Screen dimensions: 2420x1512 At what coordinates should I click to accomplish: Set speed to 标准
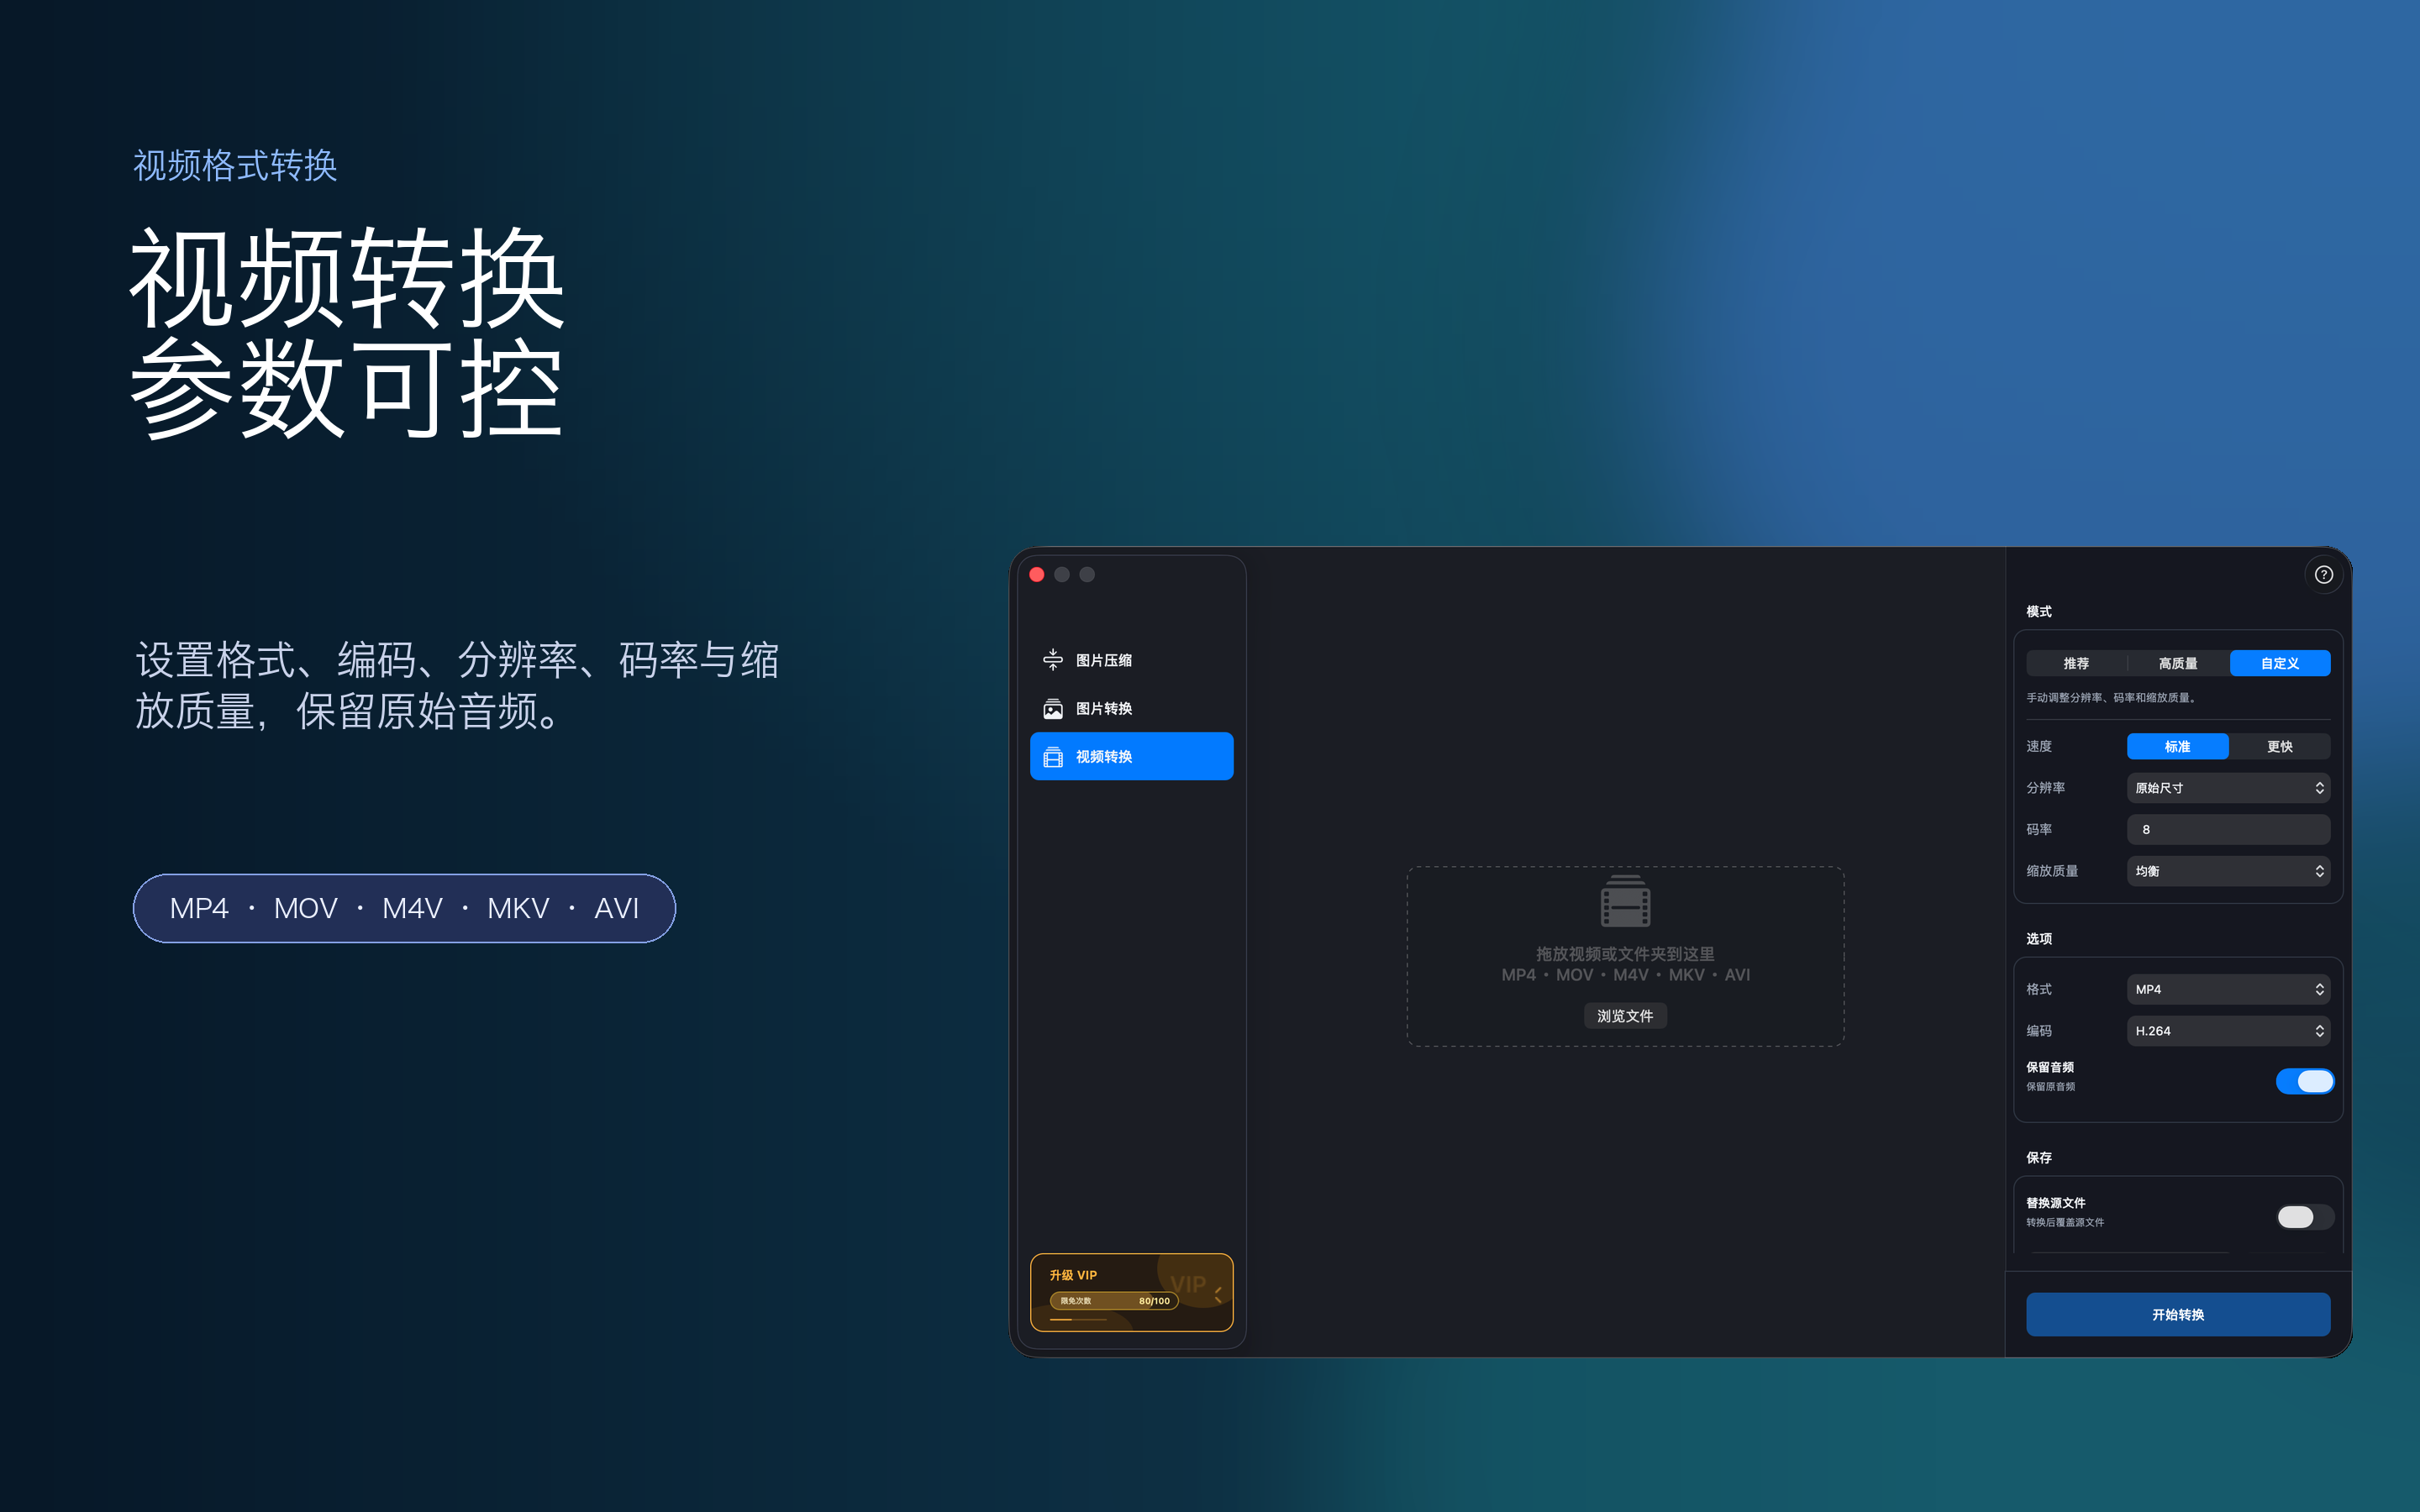2177,746
